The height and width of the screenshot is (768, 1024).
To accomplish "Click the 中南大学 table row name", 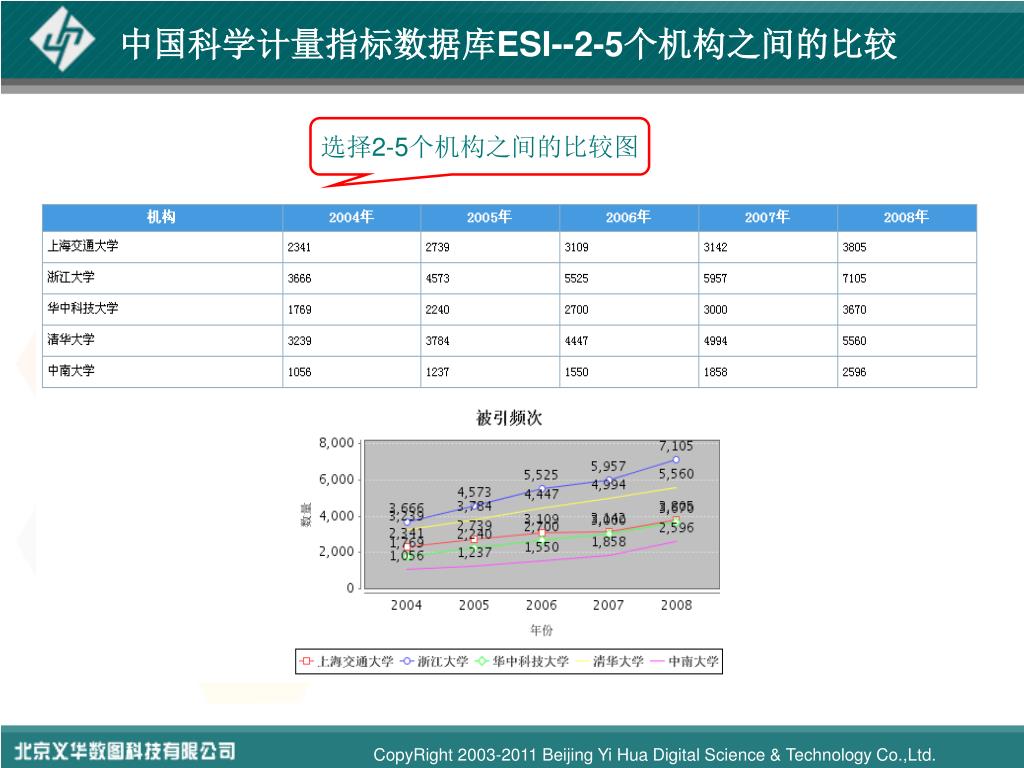I will [71, 371].
